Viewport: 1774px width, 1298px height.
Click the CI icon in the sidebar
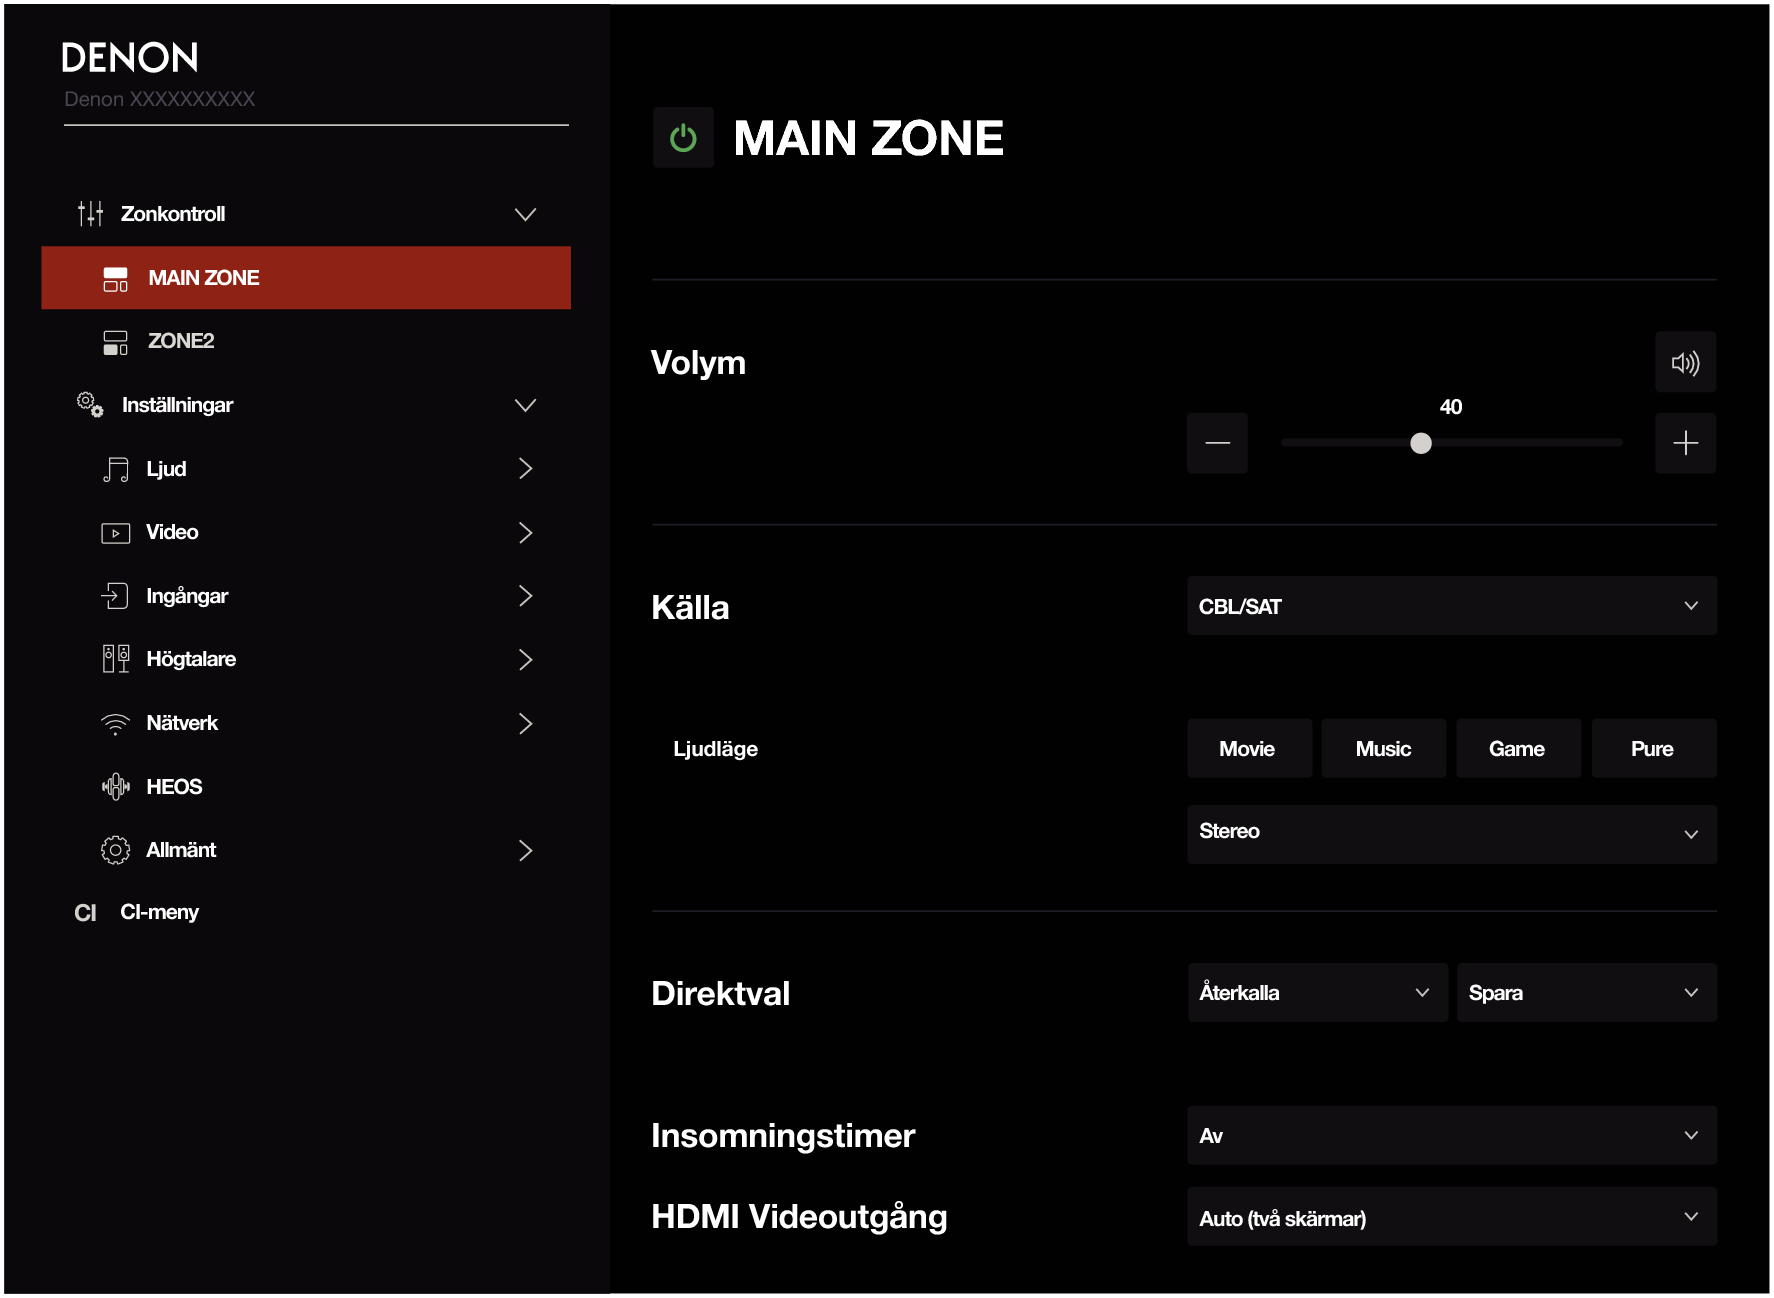85,913
